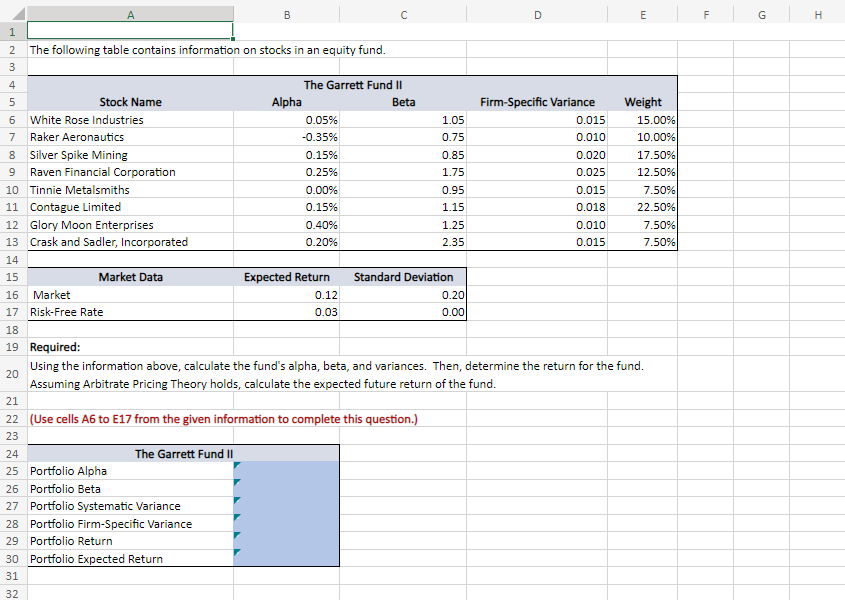Select the Contague Limited weight cell 22.50%
The image size is (845, 600).
tap(643, 207)
